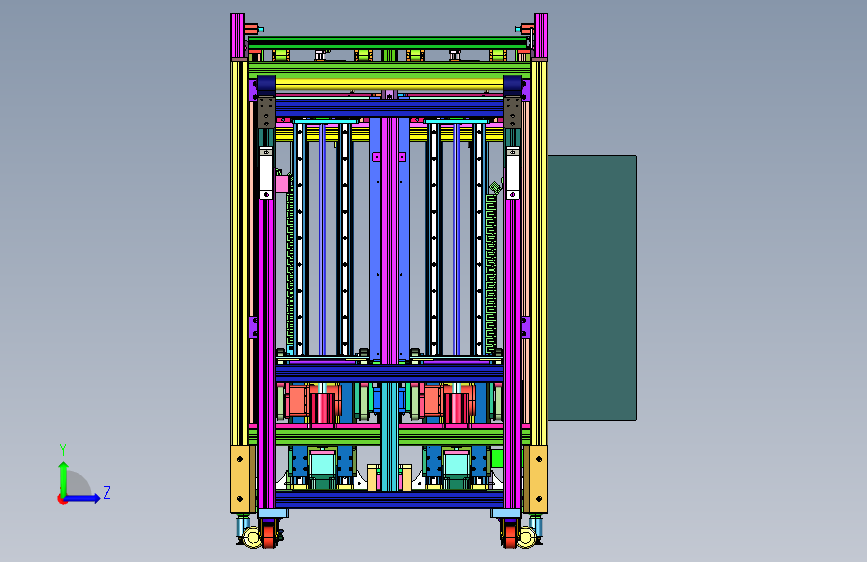Click the red X axis origin dot
Viewport: 867px width, 562px height.
pos(62,499)
